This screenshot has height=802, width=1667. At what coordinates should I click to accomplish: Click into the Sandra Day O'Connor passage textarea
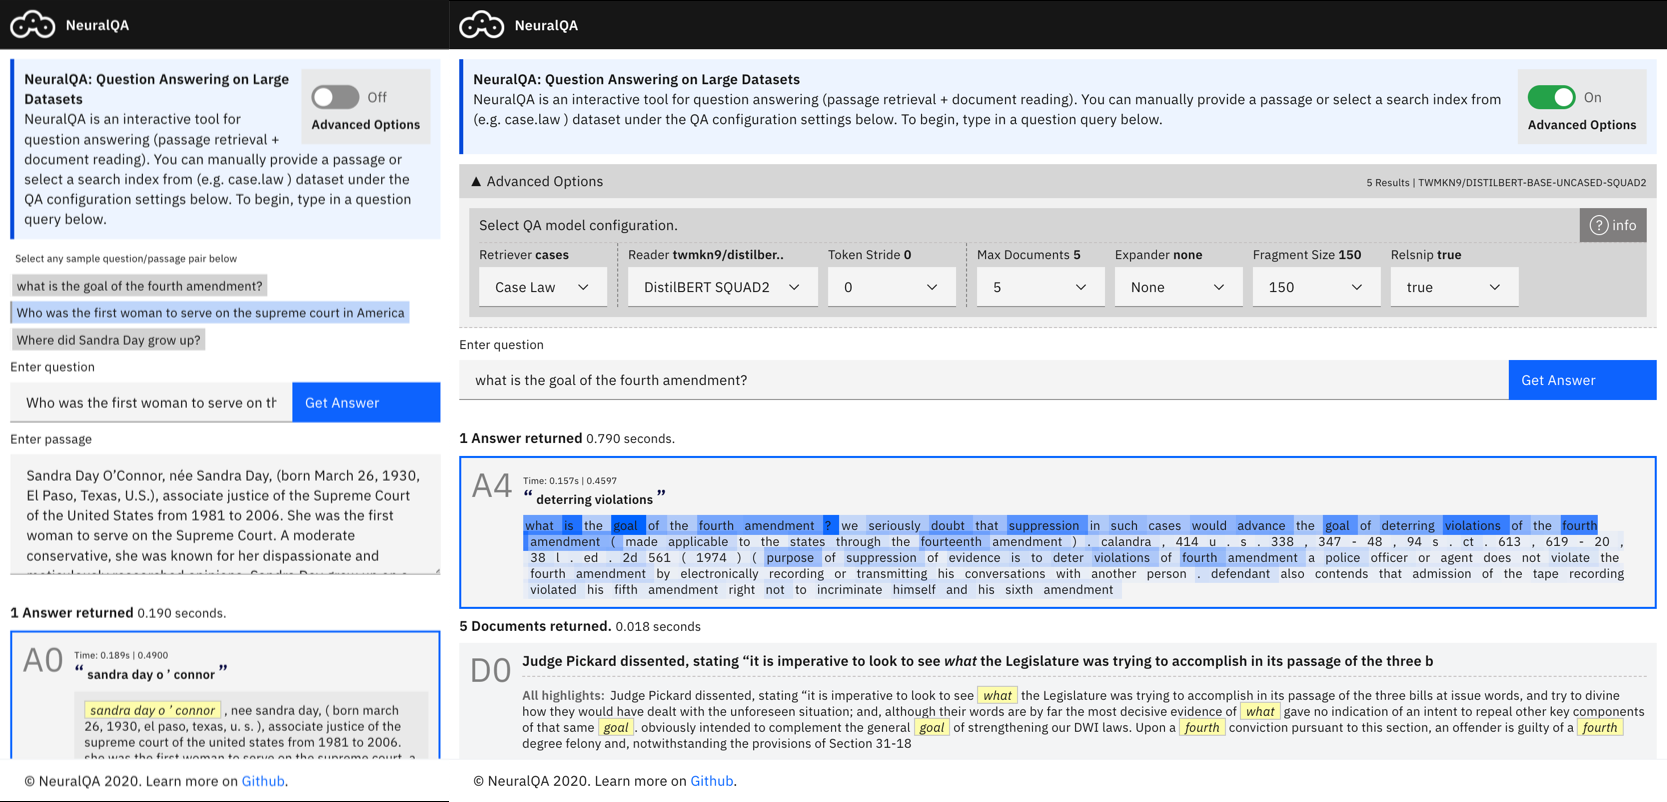225,515
